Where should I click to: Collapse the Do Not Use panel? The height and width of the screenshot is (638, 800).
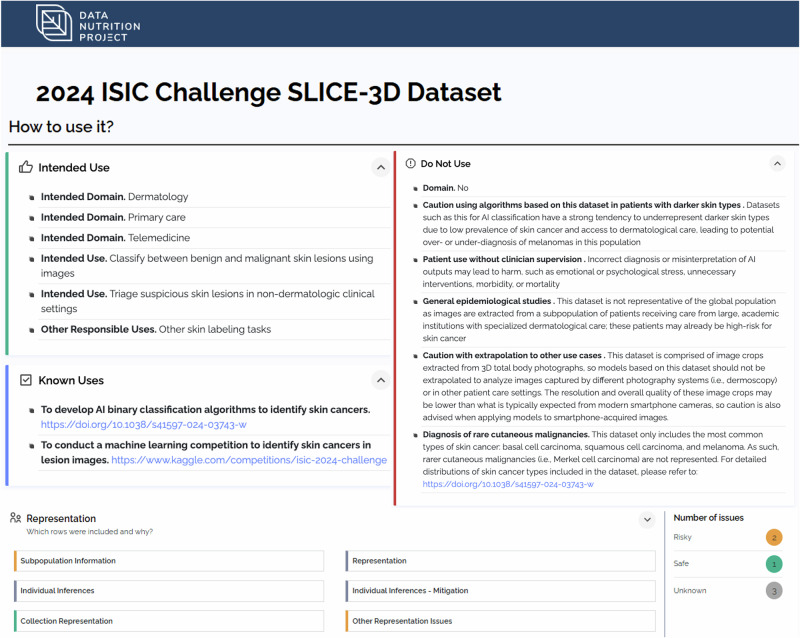777,163
